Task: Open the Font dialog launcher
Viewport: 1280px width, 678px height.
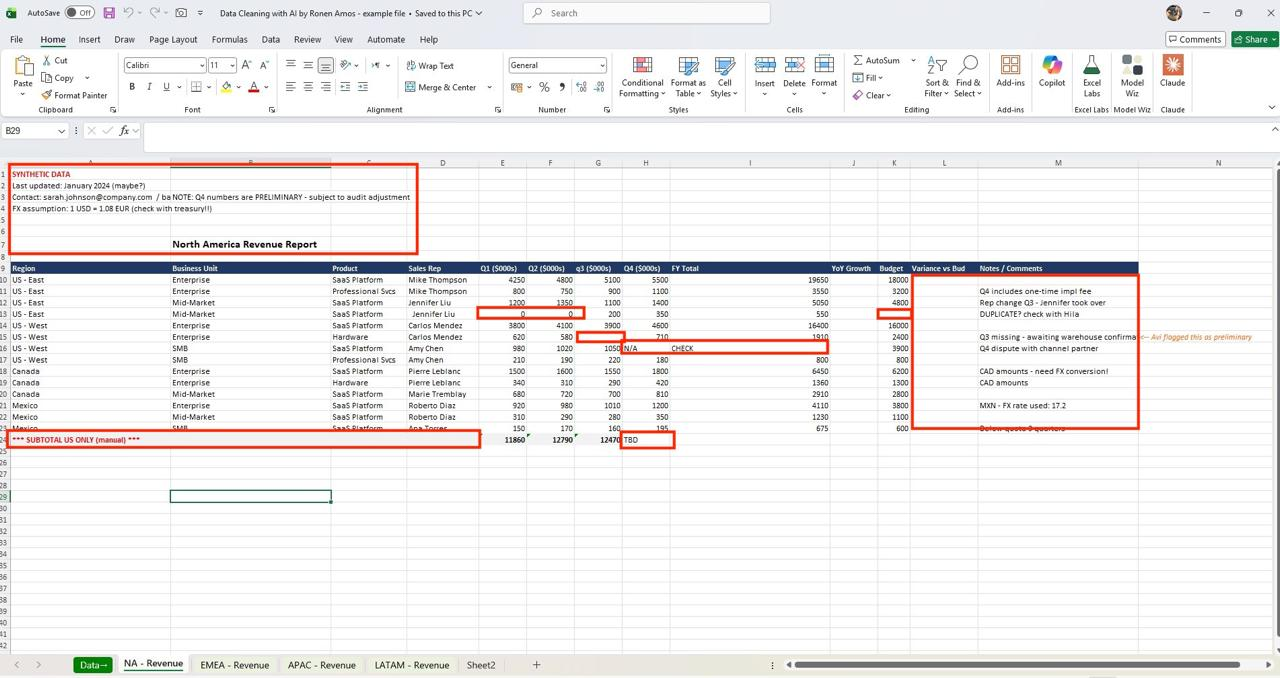Action: [272, 110]
